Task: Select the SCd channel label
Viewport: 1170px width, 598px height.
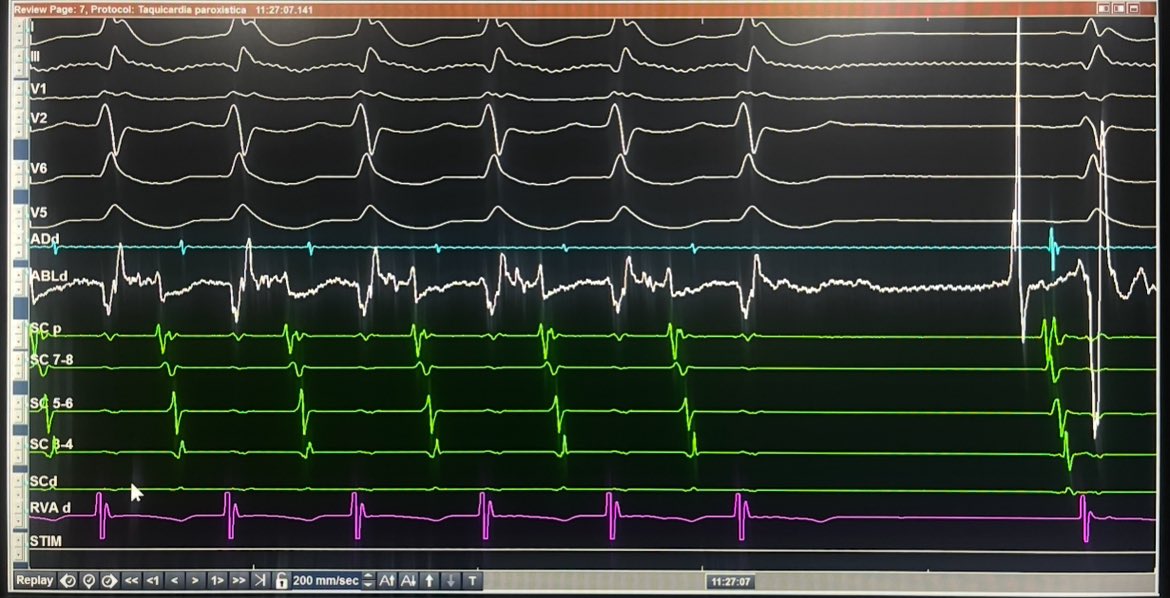Action: tap(43, 482)
